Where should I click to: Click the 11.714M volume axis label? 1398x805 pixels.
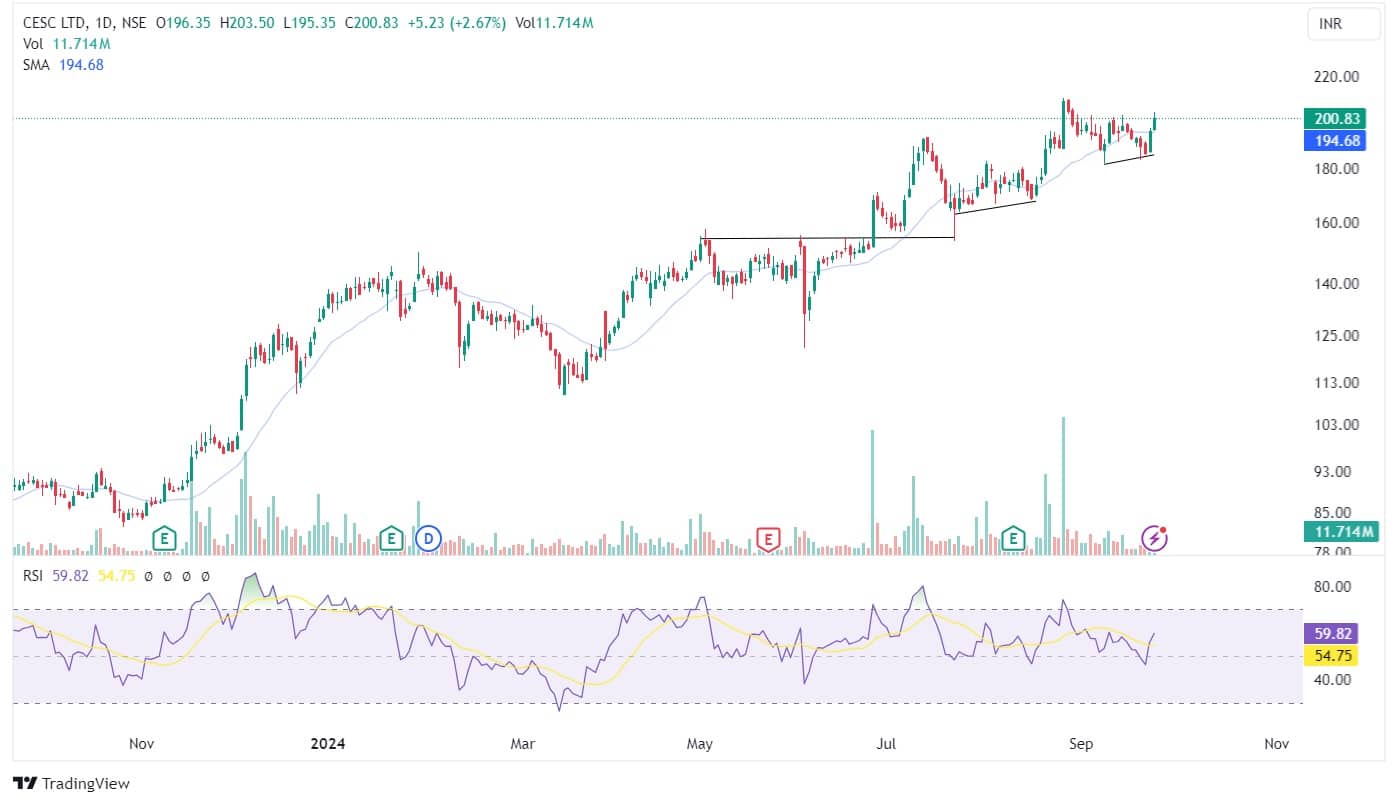click(x=1342, y=531)
